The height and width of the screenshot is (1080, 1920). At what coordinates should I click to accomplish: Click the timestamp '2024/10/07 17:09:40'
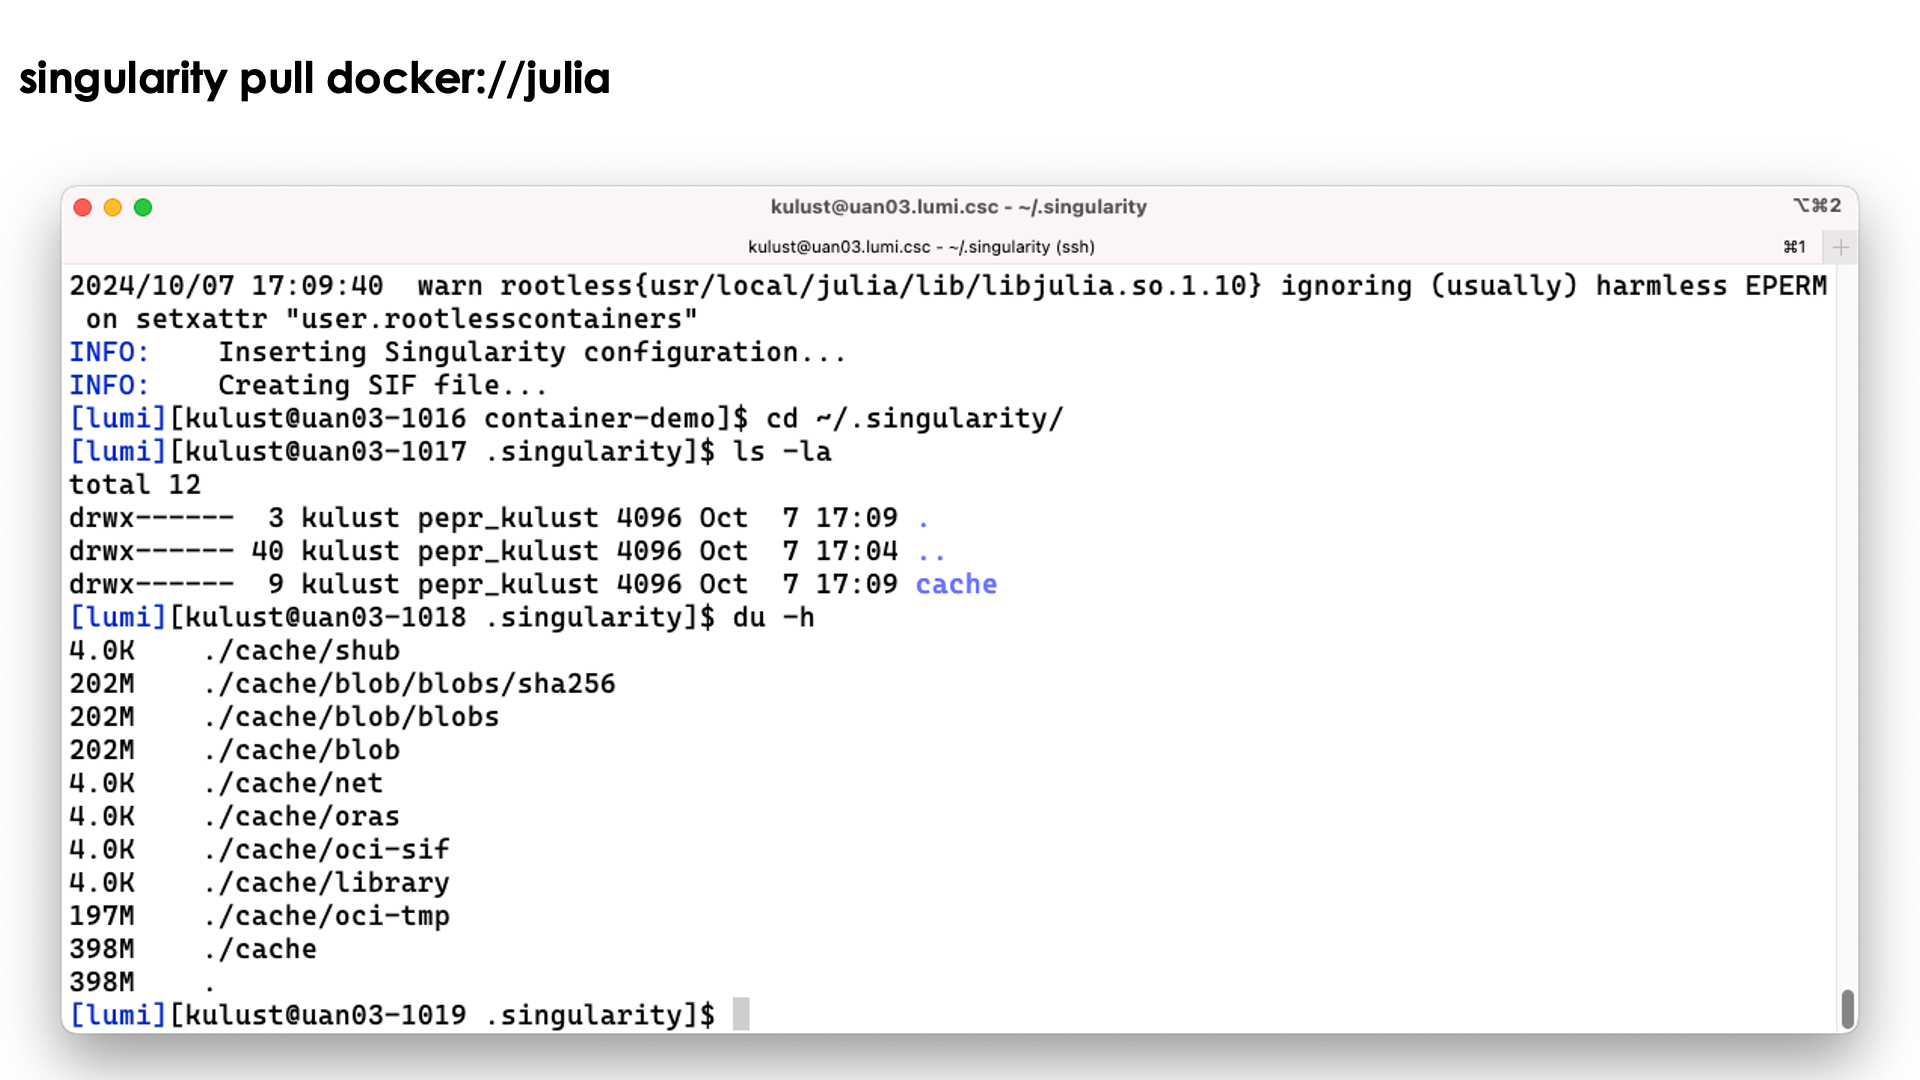226,286
